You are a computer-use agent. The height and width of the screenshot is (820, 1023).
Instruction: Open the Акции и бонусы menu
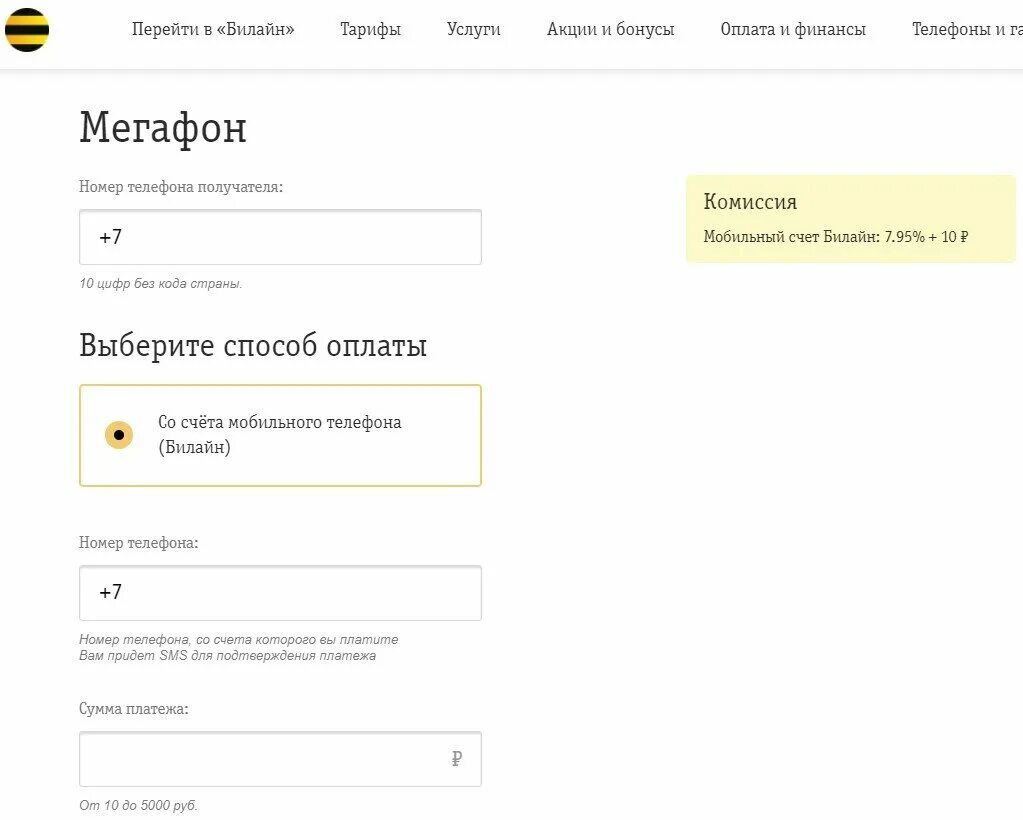pyautogui.click(x=610, y=29)
